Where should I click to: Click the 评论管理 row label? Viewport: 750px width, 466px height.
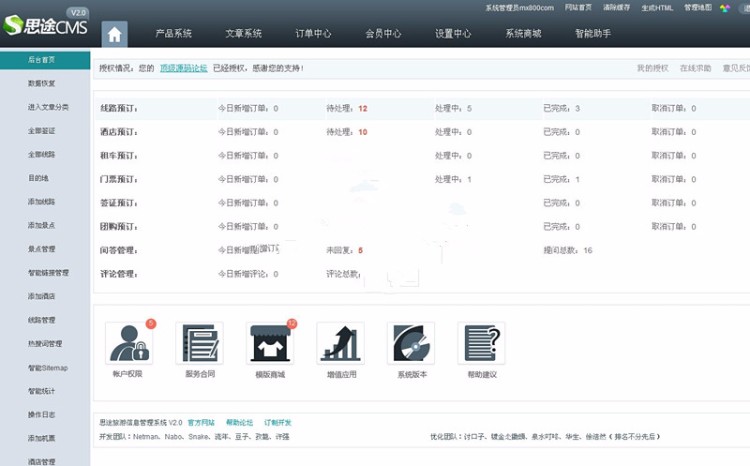point(119,274)
